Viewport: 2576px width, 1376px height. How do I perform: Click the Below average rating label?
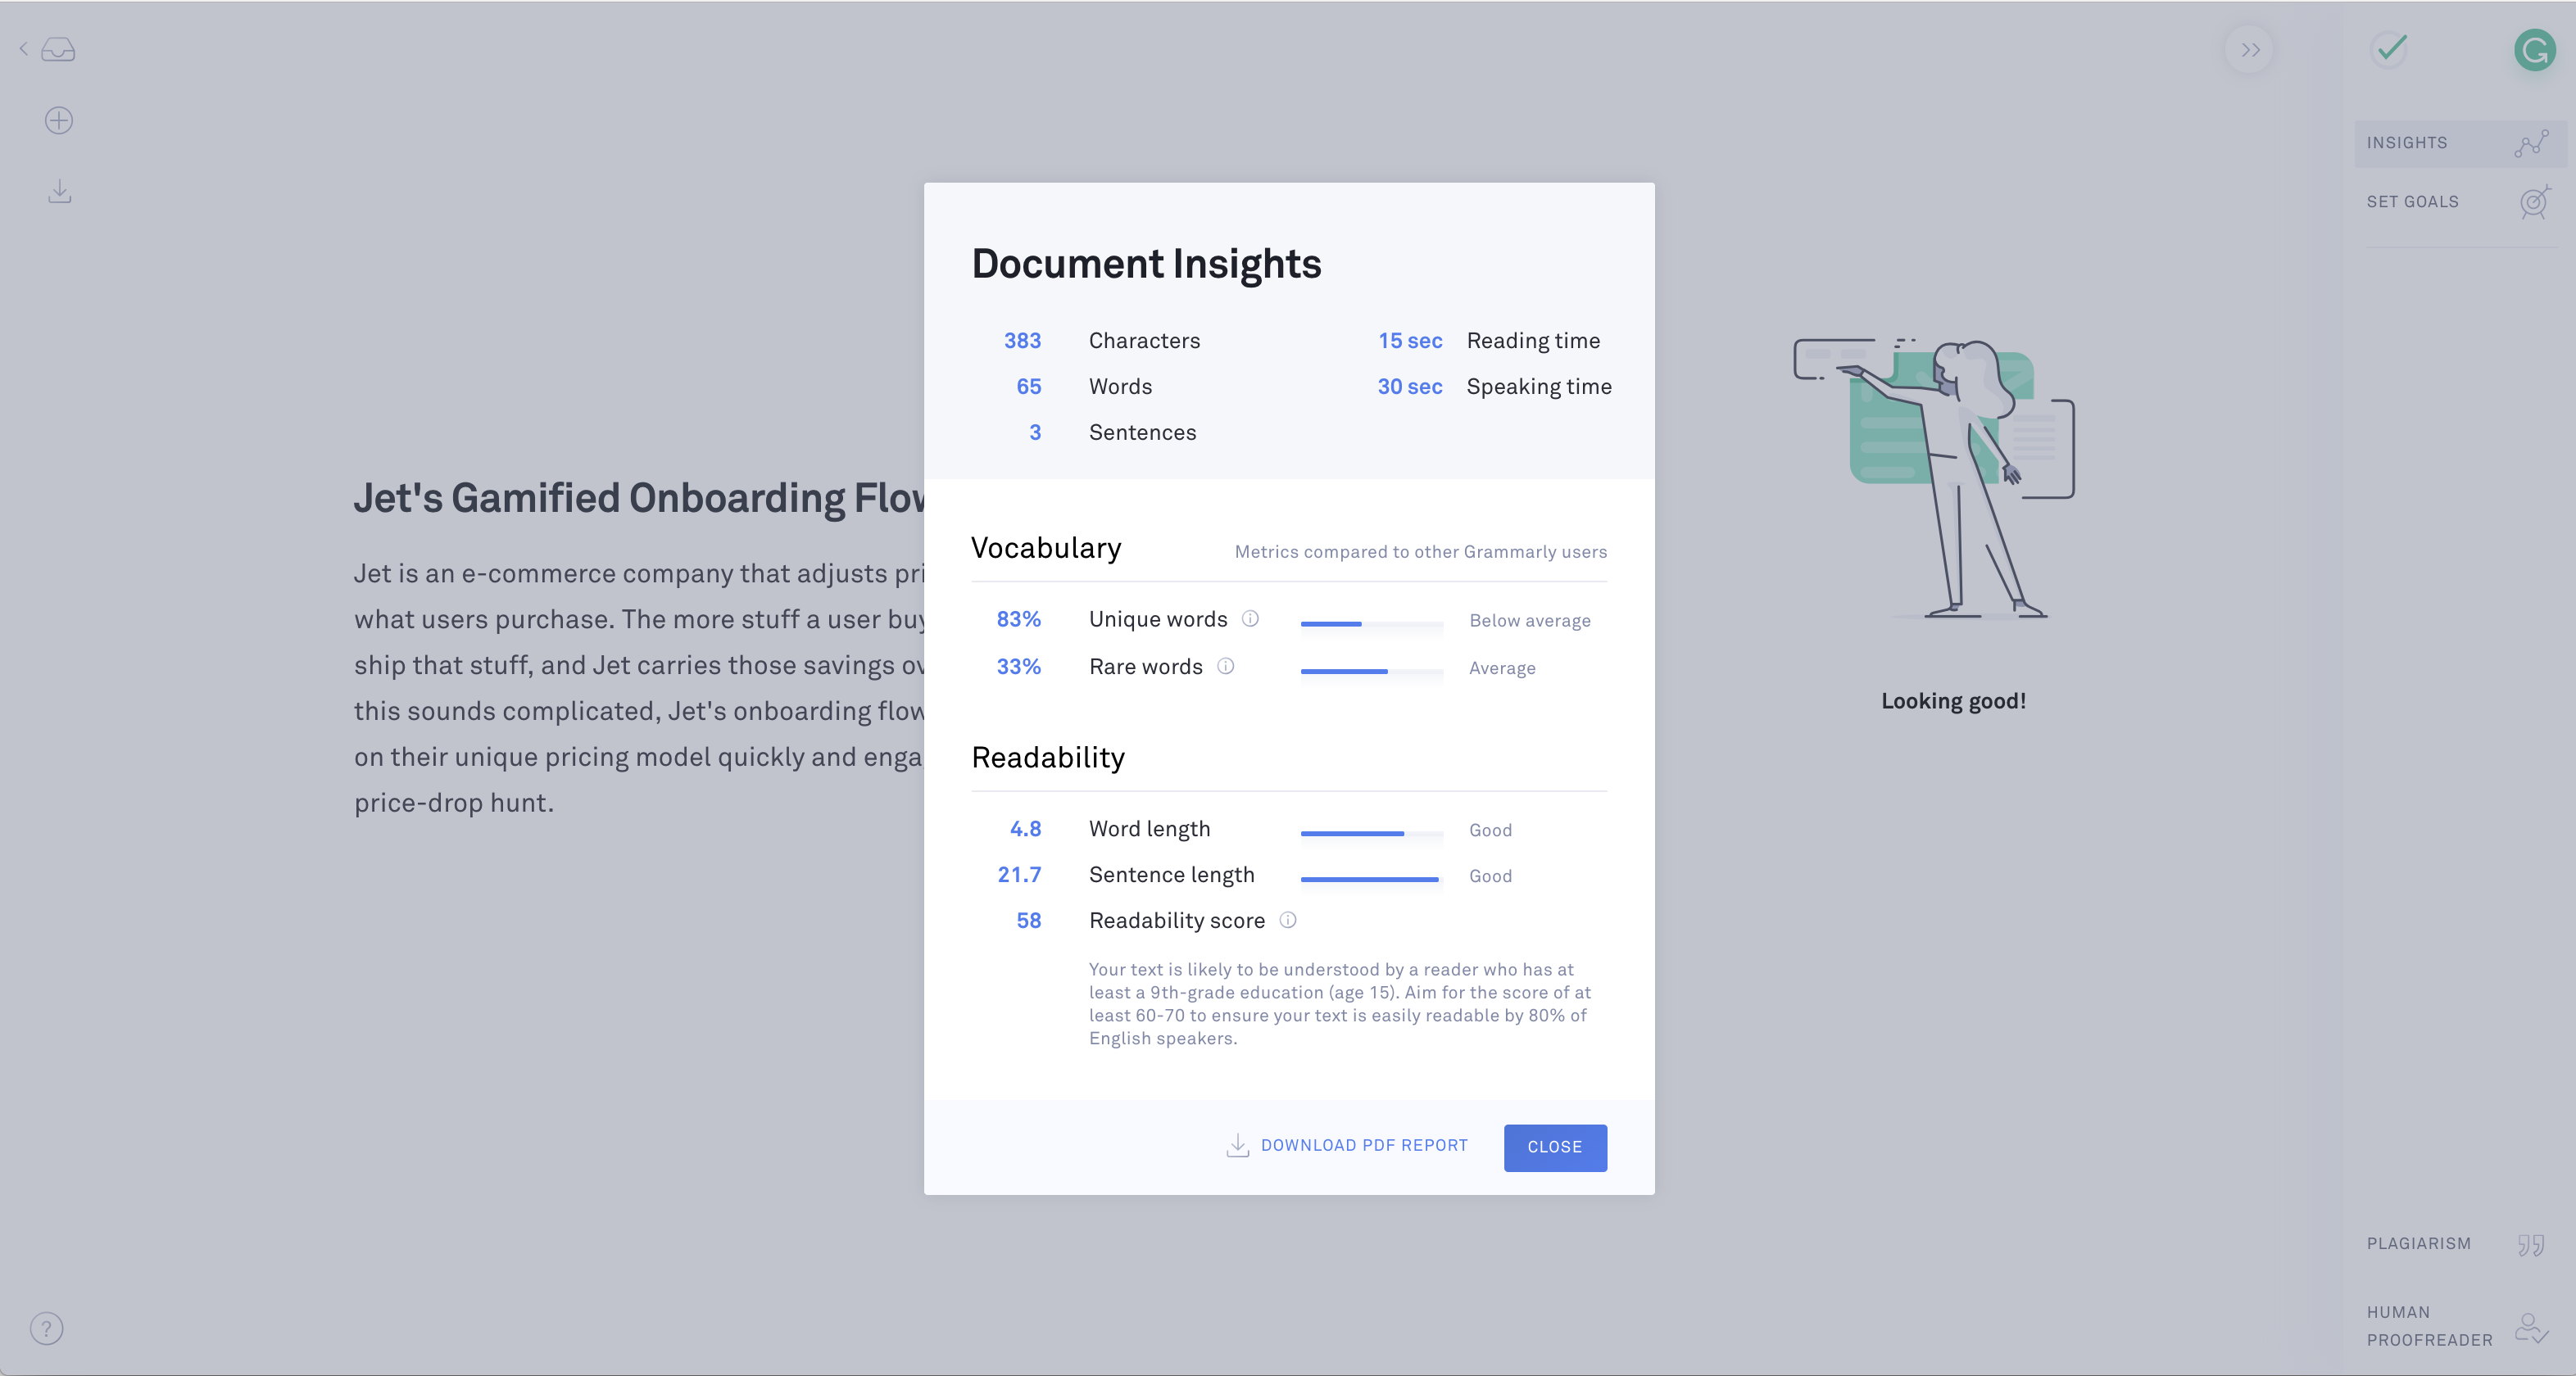coord(1530,620)
